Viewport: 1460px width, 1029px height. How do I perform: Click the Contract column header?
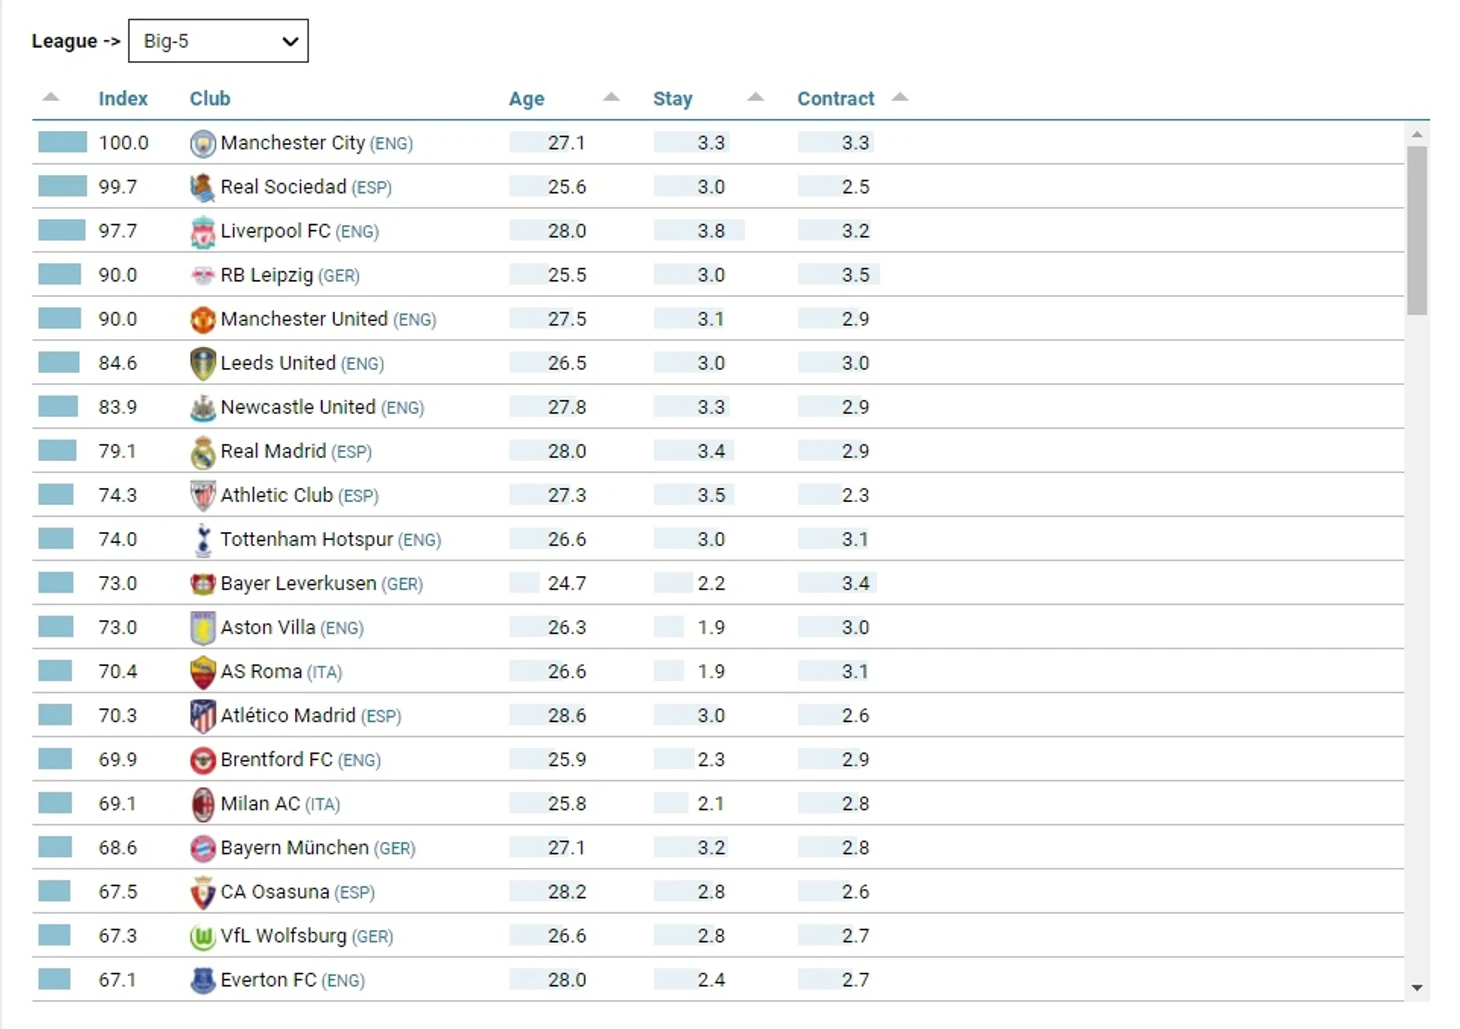click(835, 98)
